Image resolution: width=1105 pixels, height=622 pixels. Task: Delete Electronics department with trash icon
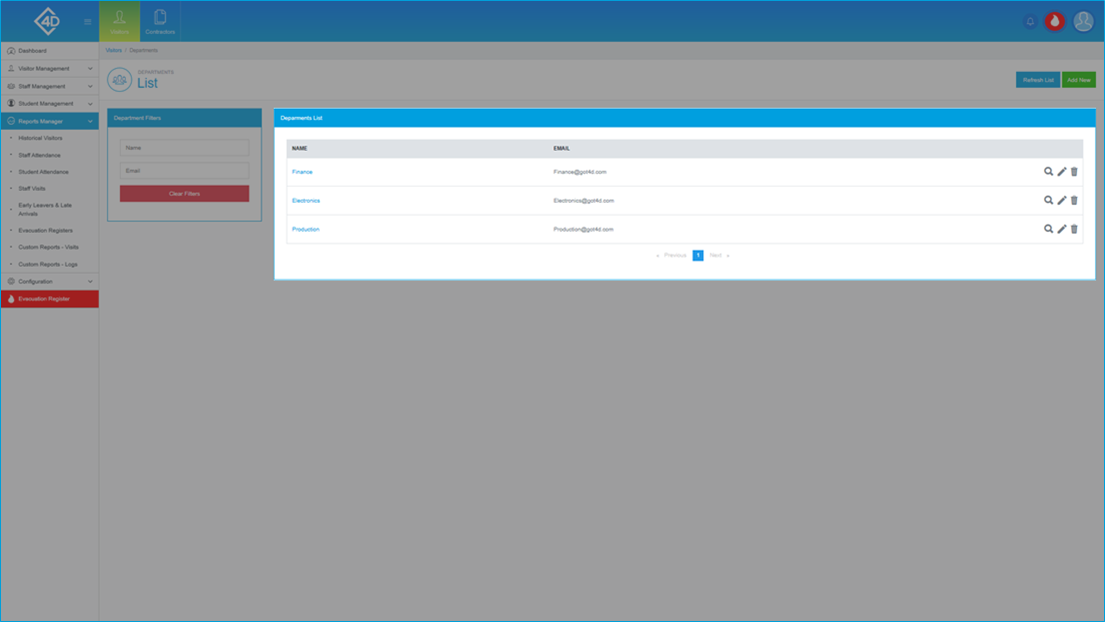pyautogui.click(x=1074, y=200)
